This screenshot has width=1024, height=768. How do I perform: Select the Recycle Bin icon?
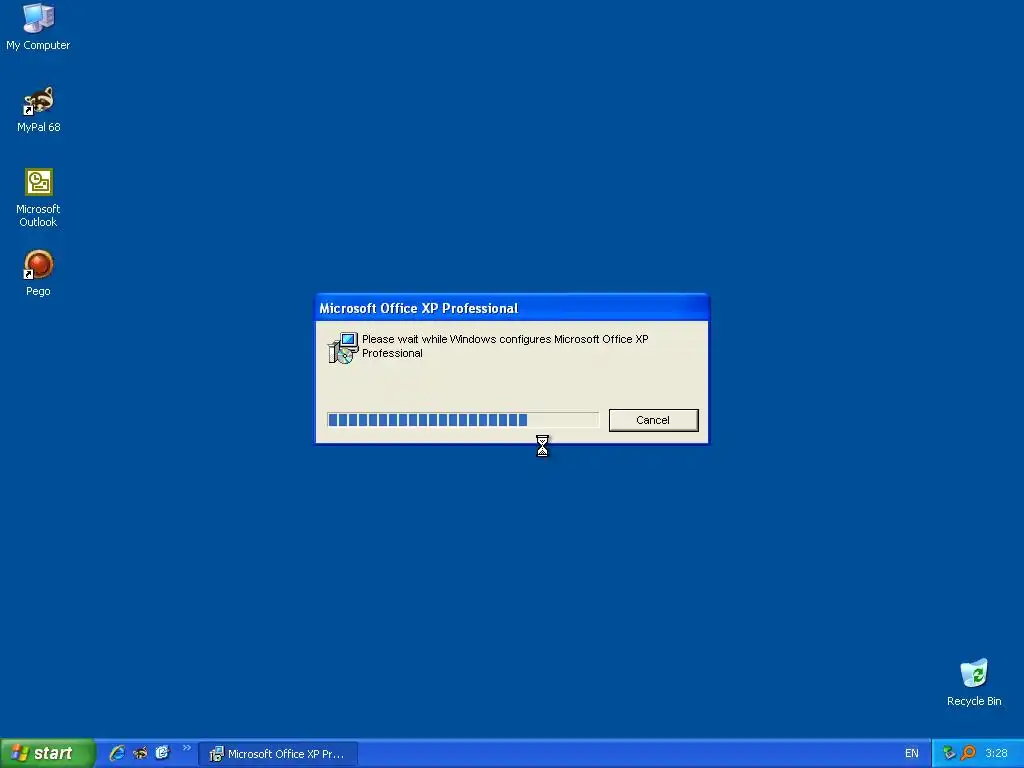click(x=974, y=682)
